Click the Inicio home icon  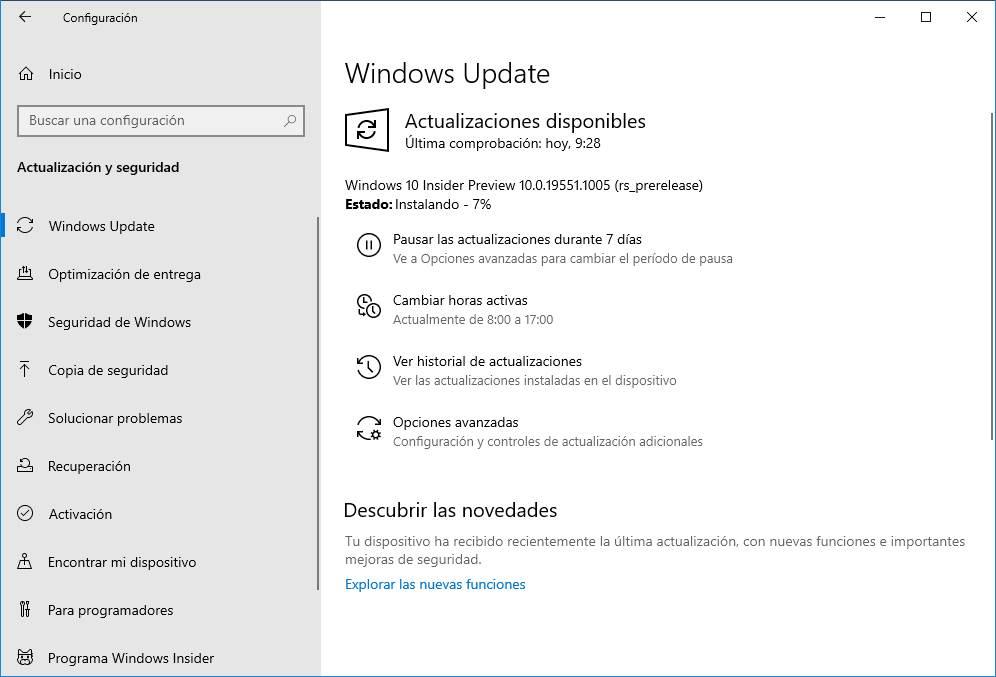point(25,74)
